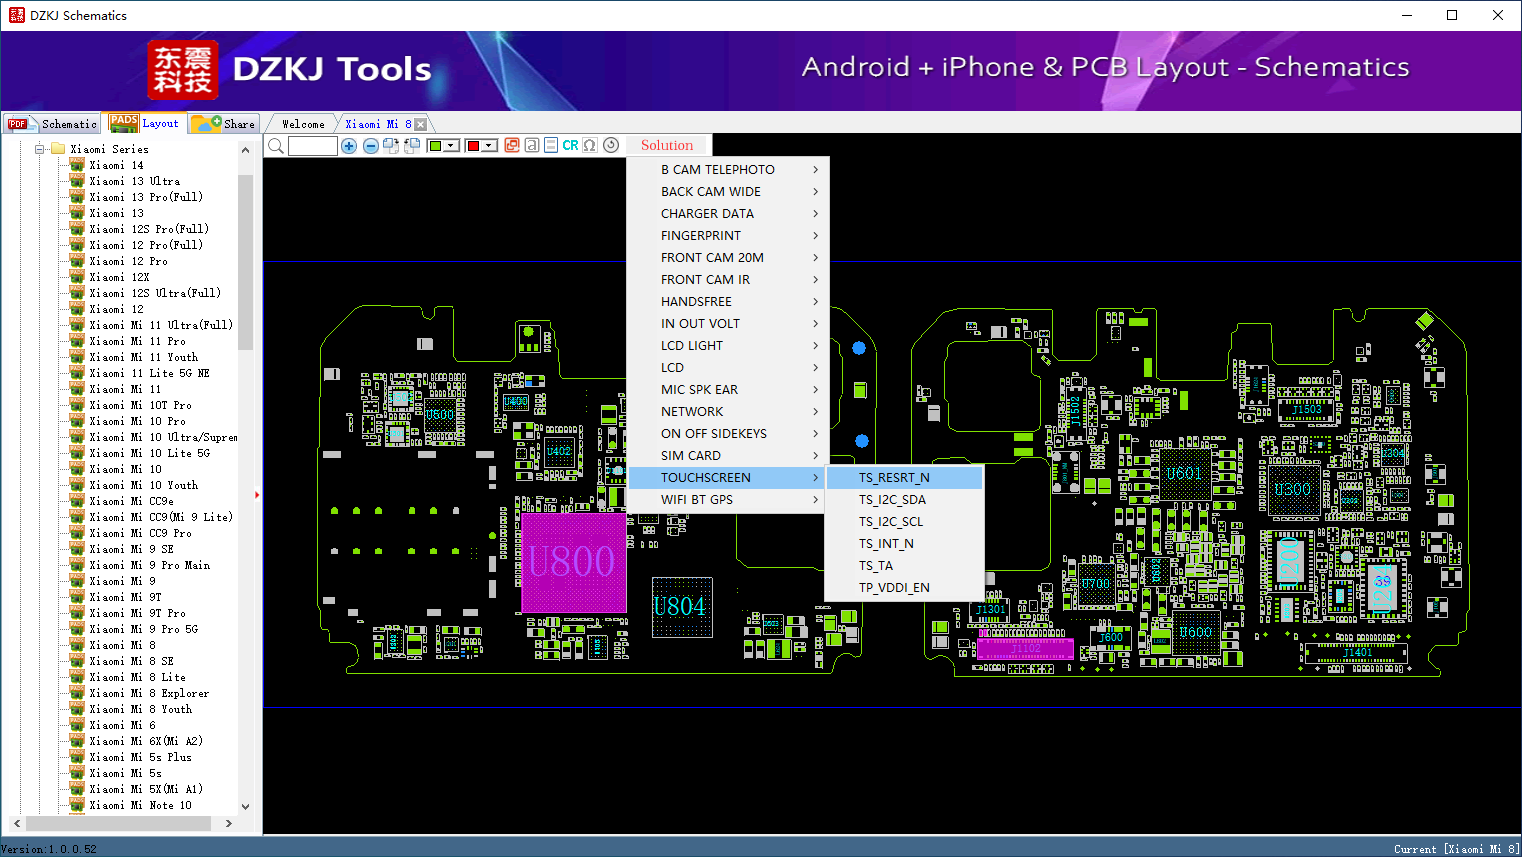Click the circular reset arrow toolbar icon
This screenshot has width=1522, height=857.
coord(611,145)
